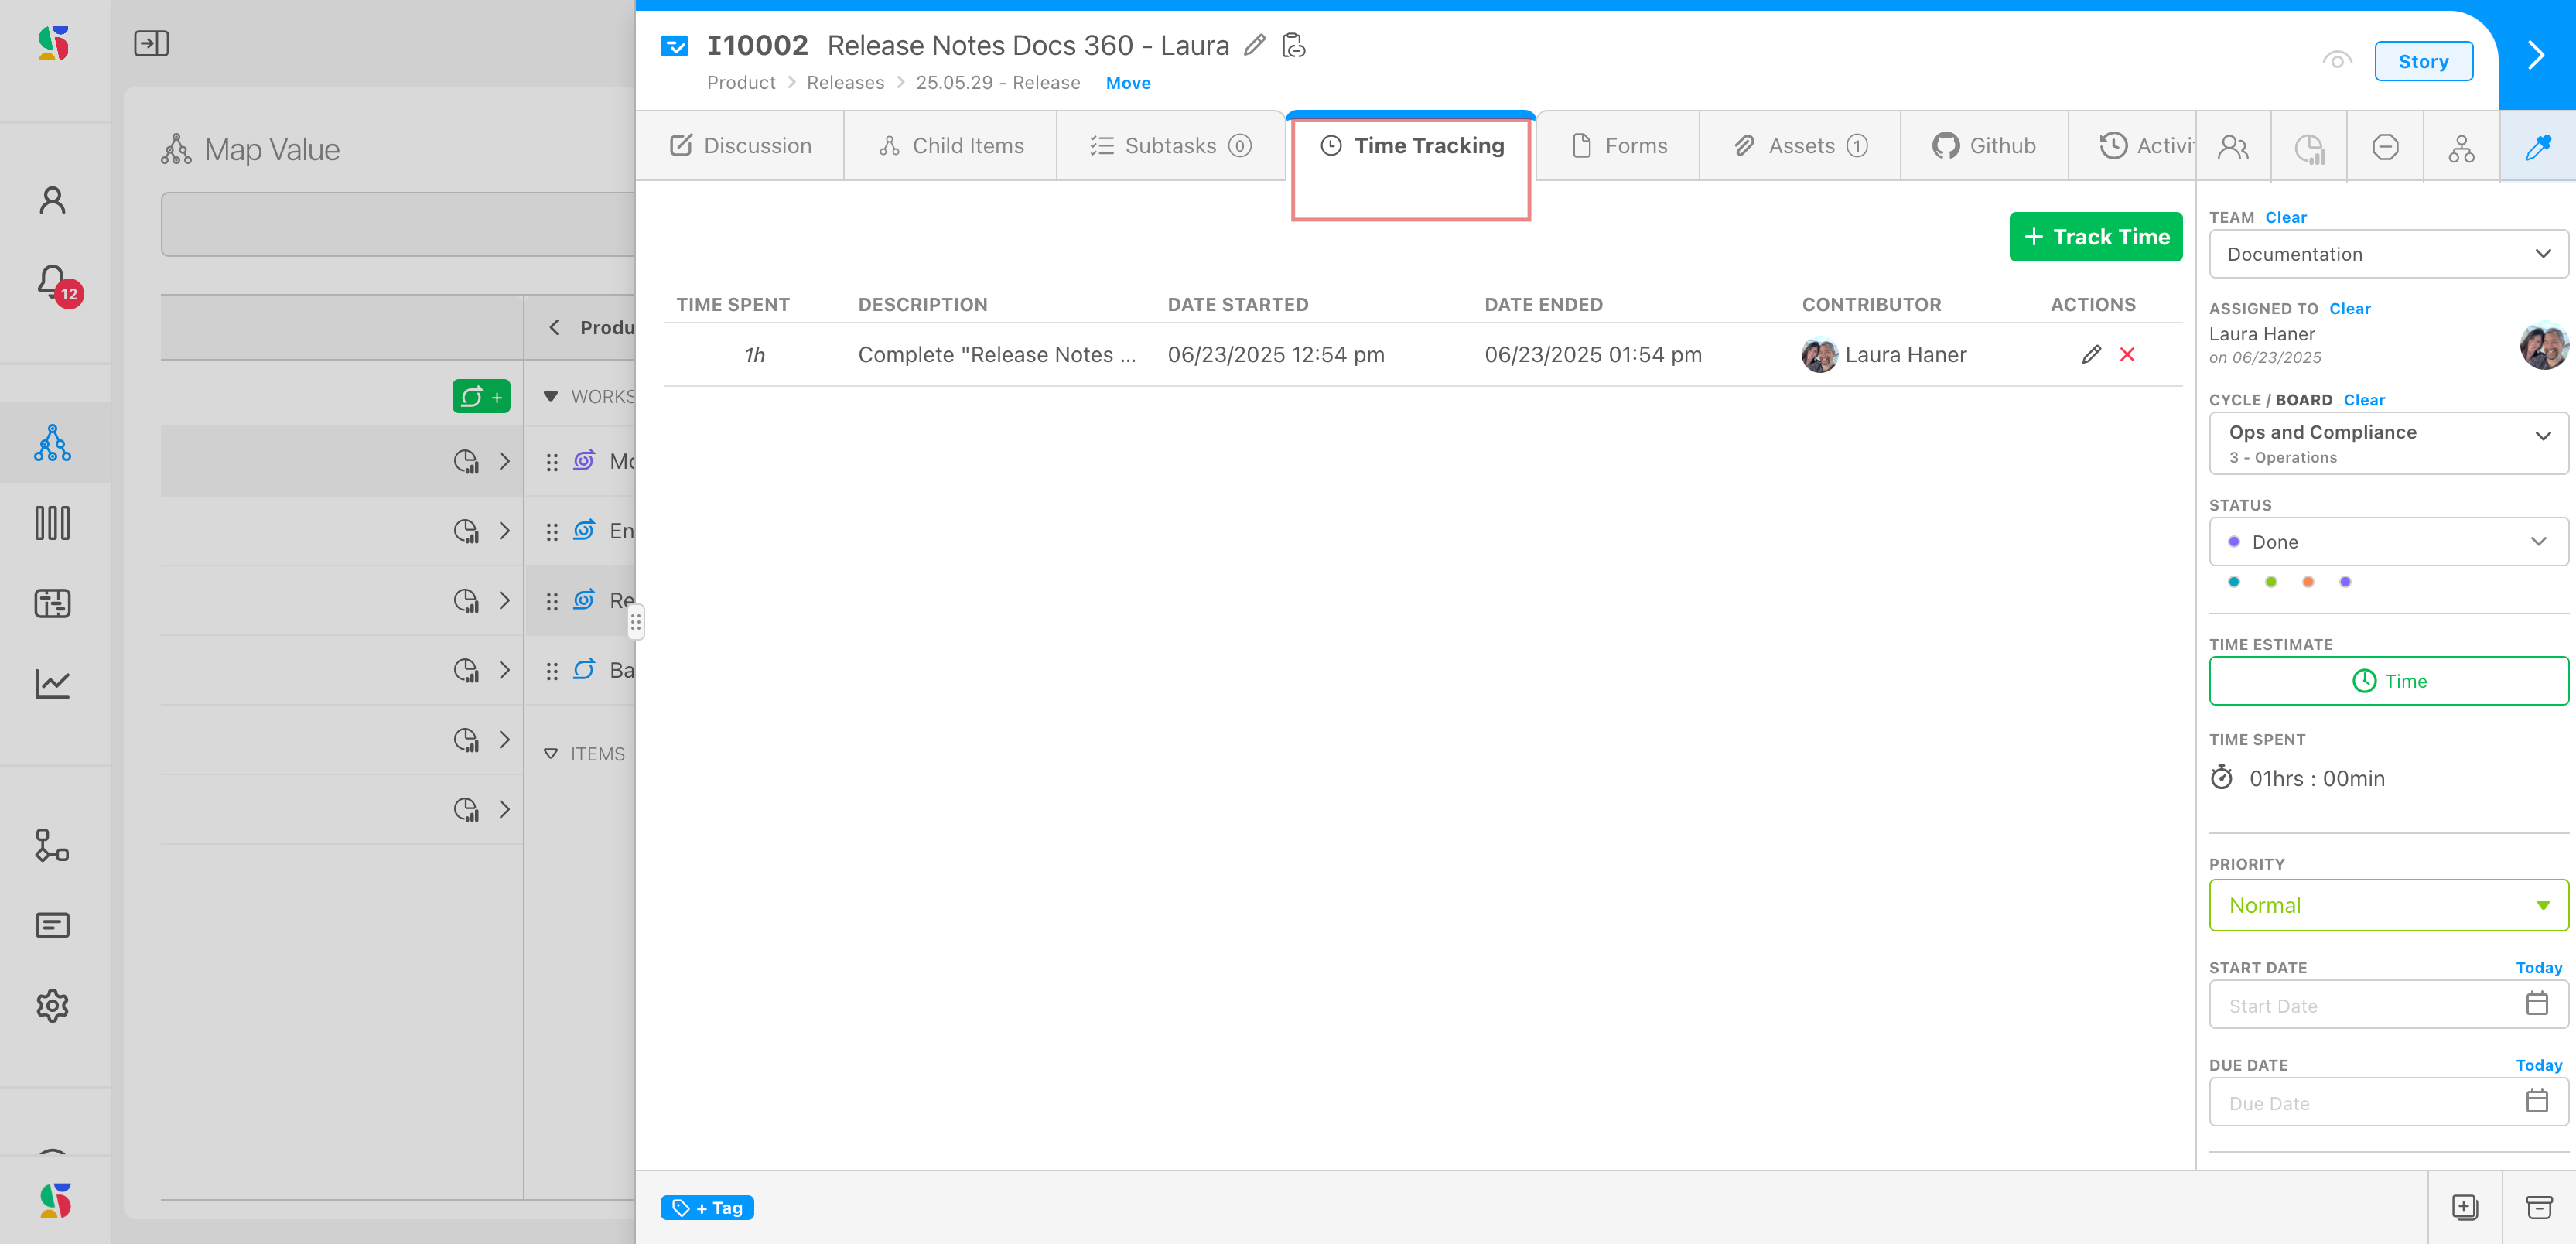Switch to the Discussion tab
This screenshot has width=2576, height=1244.
(x=740, y=146)
